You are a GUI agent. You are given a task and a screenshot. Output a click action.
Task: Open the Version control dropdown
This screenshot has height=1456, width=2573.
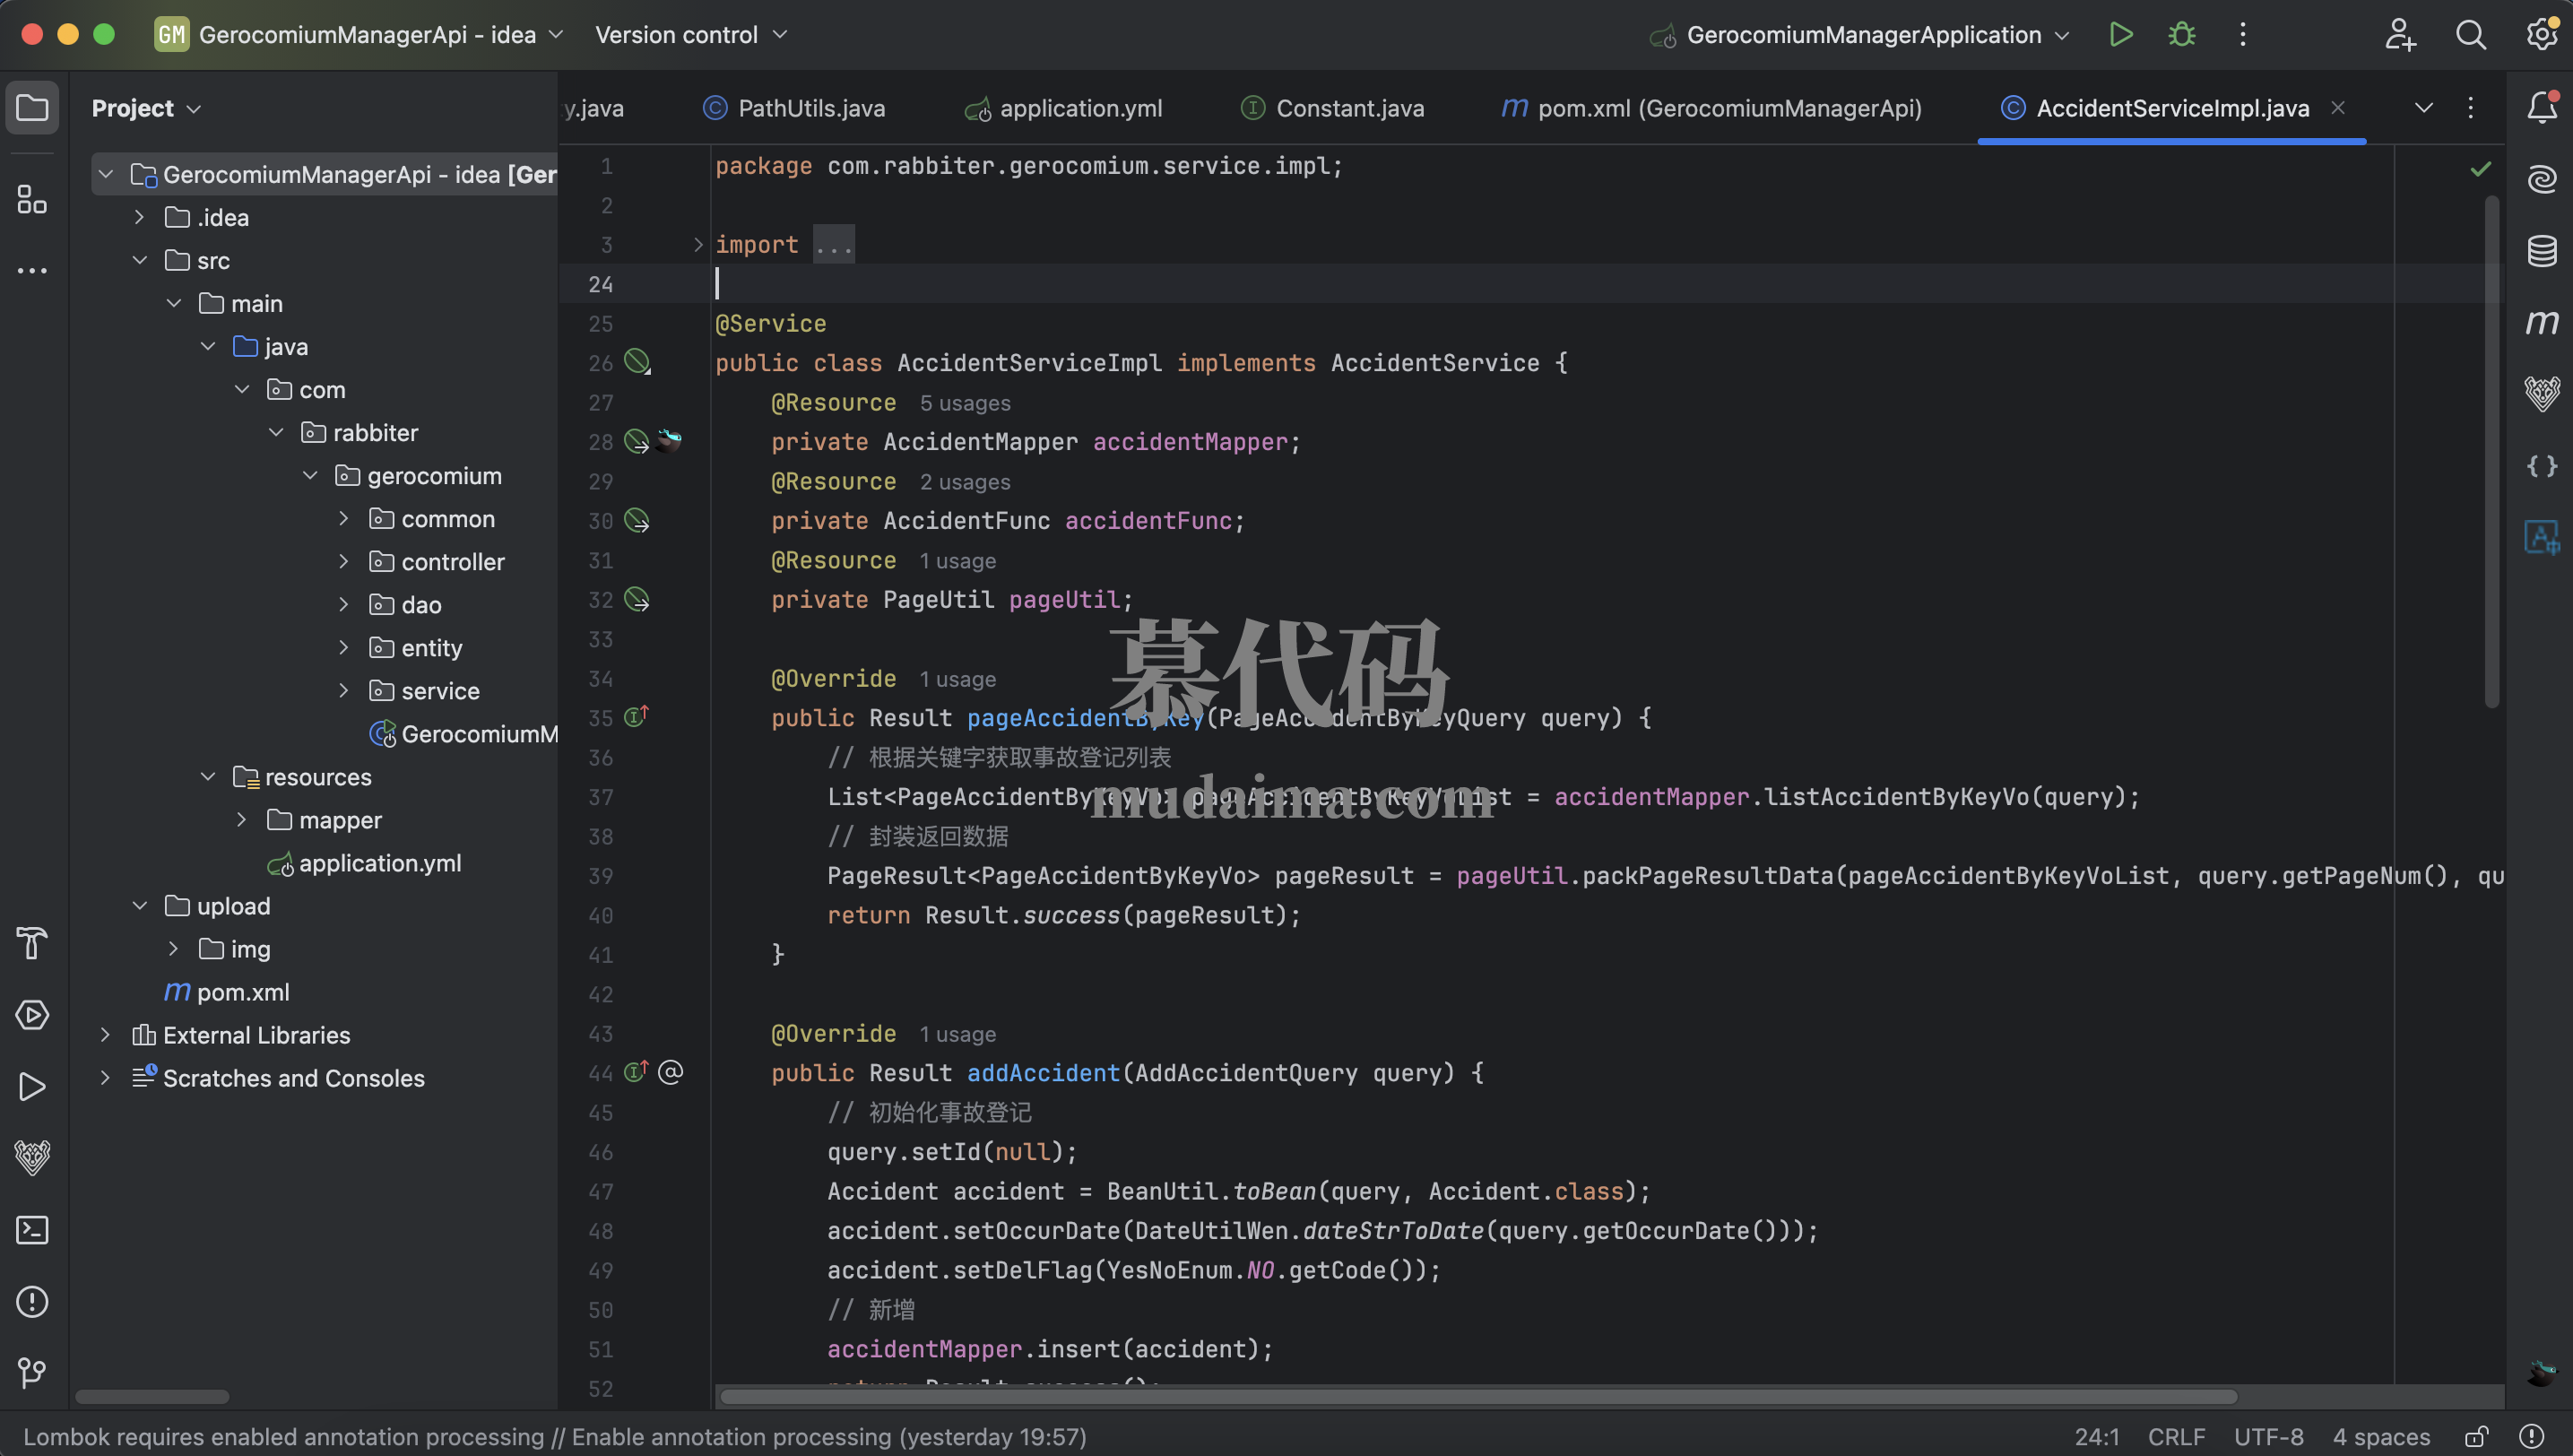pos(690,35)
